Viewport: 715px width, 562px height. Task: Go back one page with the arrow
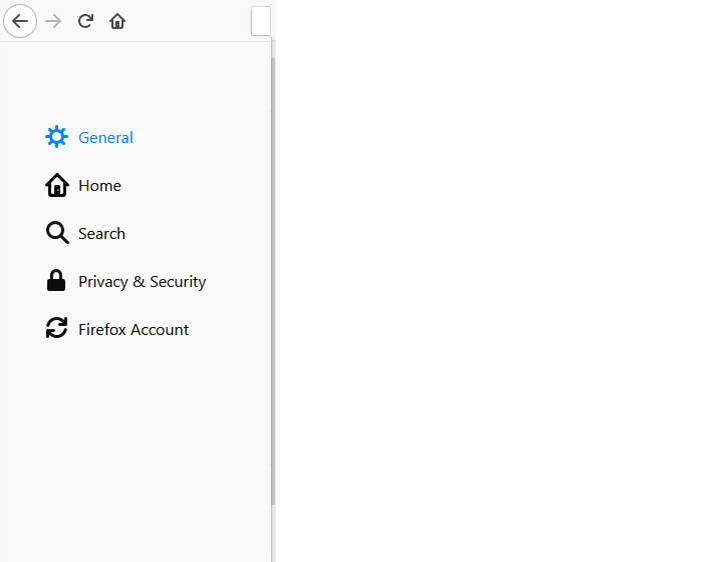[x=20, y=21]
